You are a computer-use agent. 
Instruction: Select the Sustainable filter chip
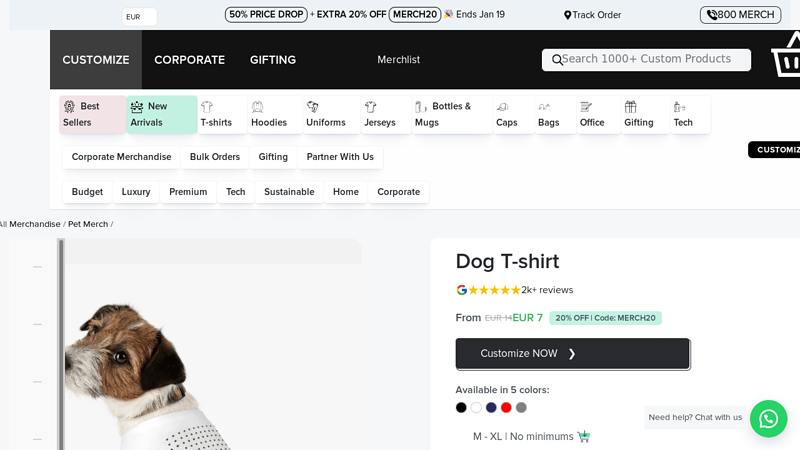tap(289, 192)
